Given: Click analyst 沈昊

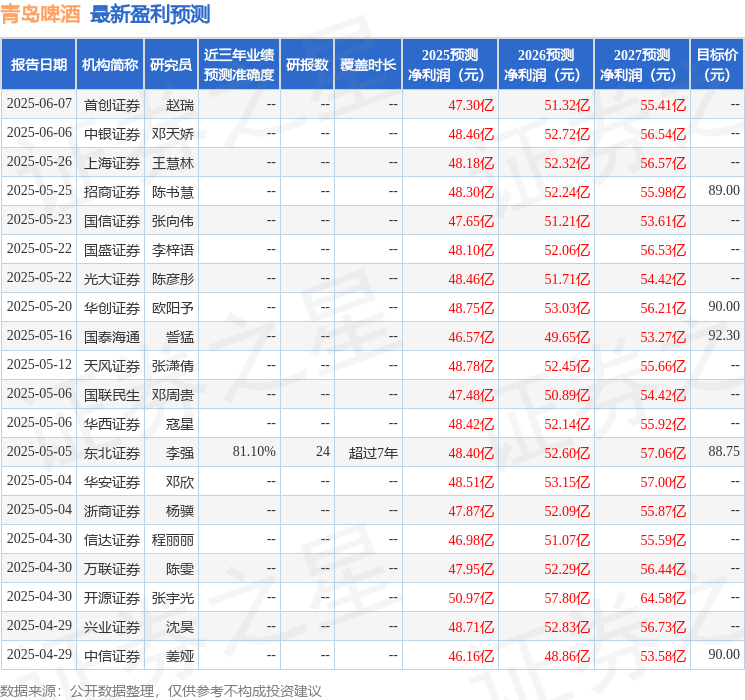Looking at the screenshot, I should (x=180, y=626).
